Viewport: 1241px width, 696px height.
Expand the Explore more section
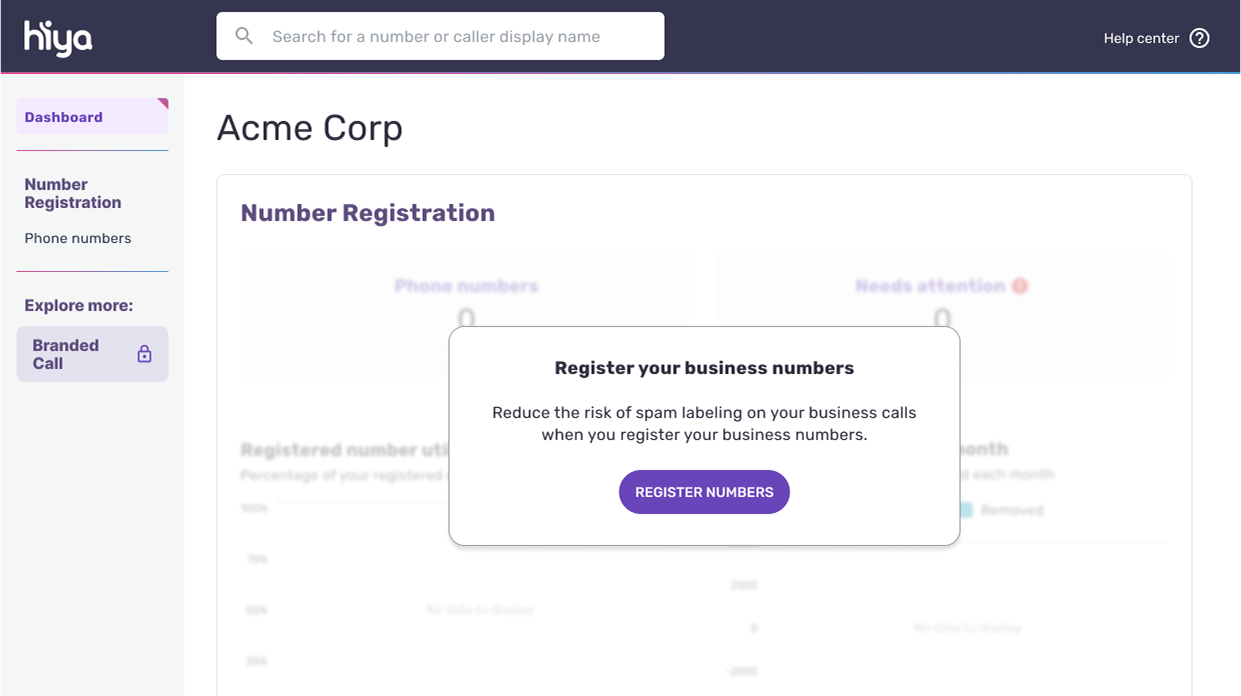[x=79, y=305]
